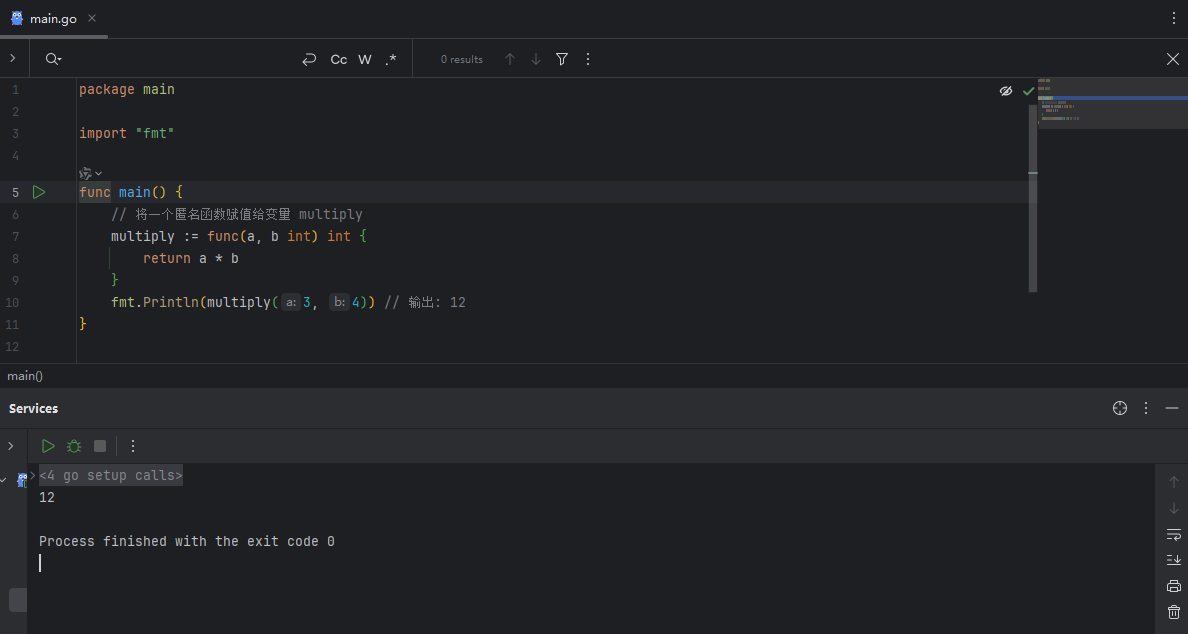Viewport: 1188px width, 634px height.
Task: Stop the running process
Action: click(100, 446)
